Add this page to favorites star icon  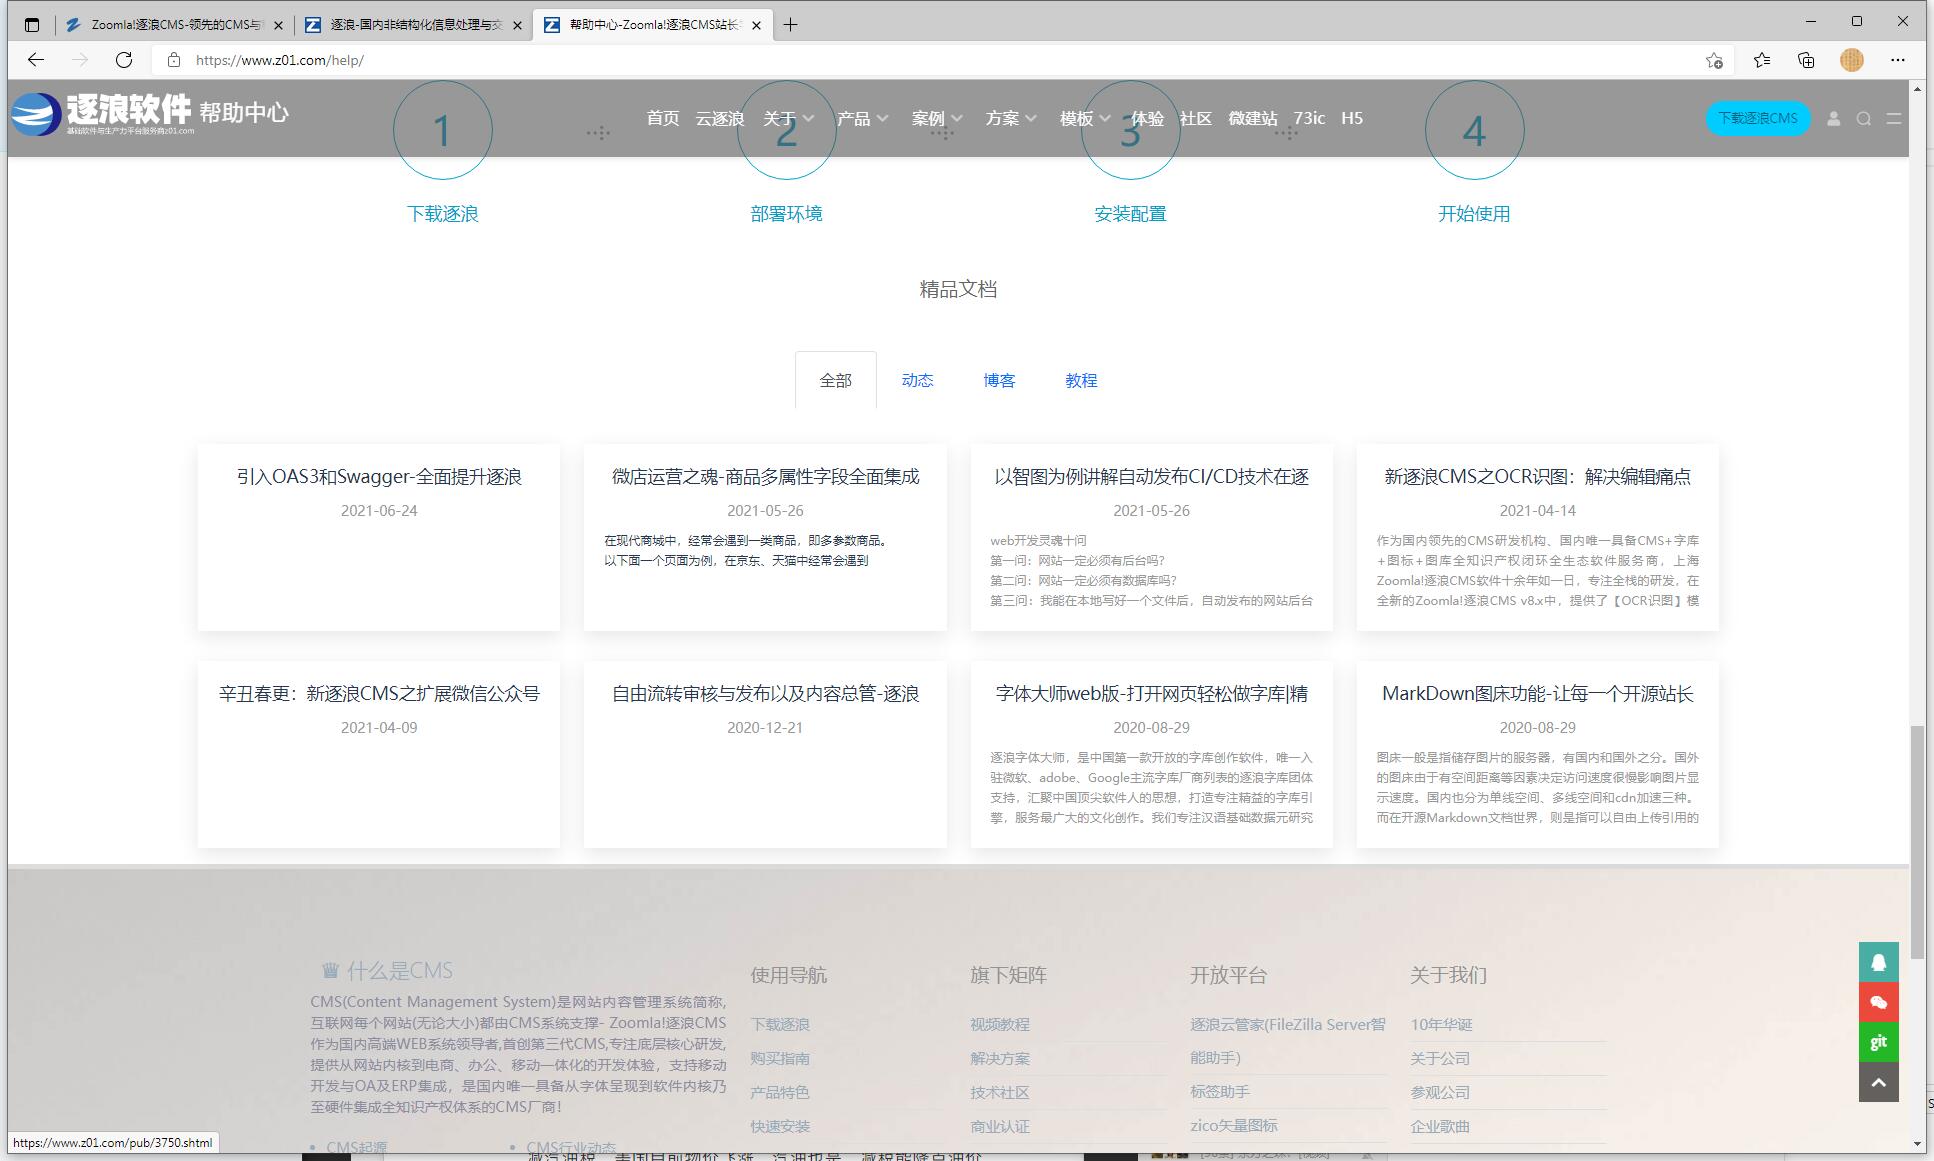[x=1714, y=60]
